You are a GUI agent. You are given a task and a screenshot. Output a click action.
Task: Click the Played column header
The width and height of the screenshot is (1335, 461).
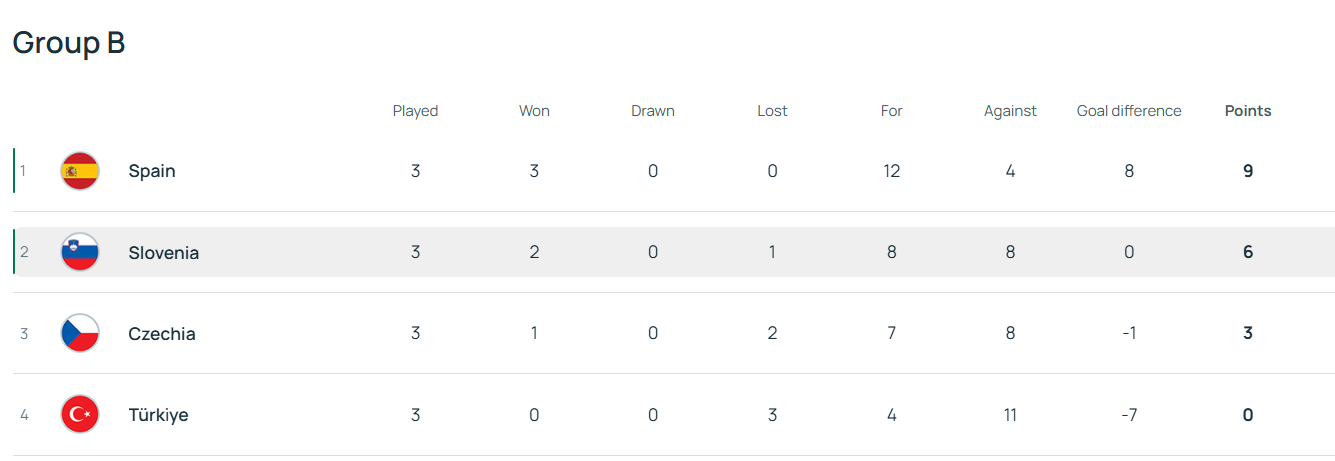[x=415, y=111]
